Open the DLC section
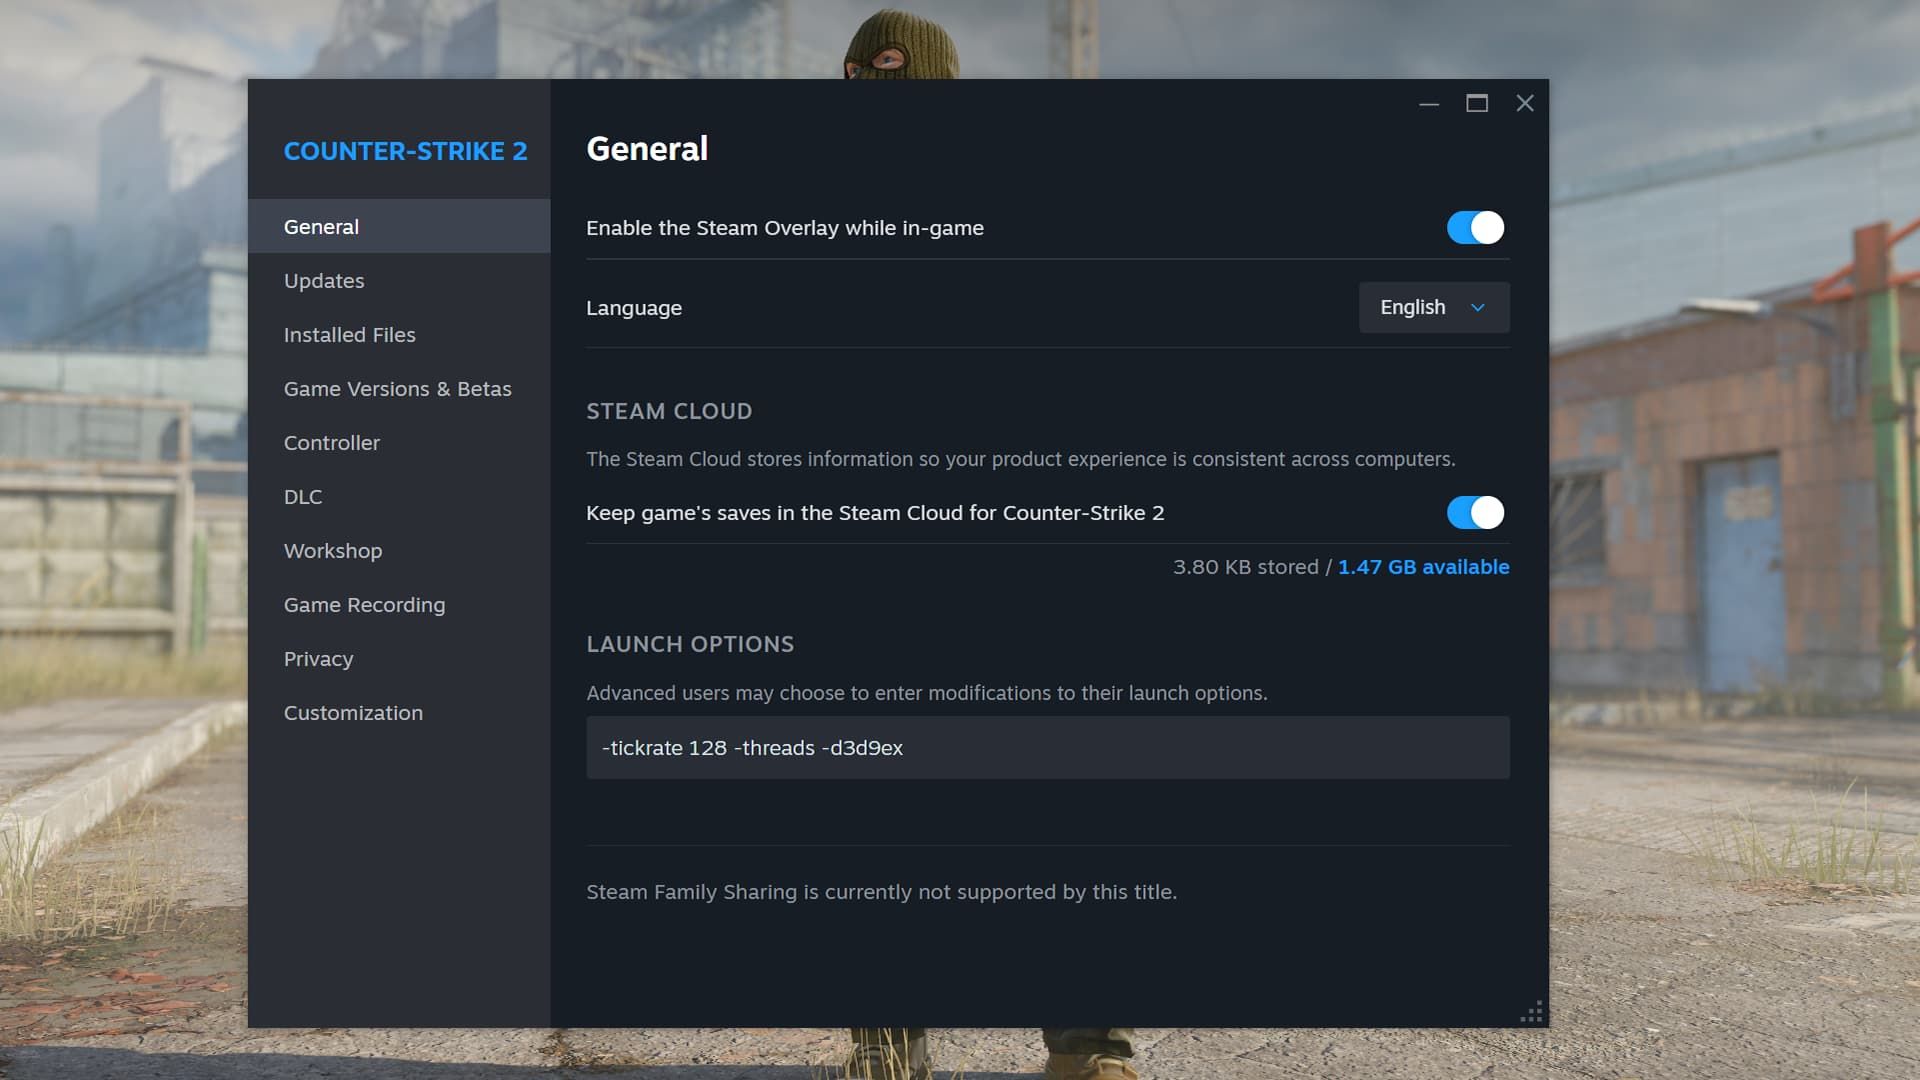Viewport: 1920px width, 1080px height. 399,497
